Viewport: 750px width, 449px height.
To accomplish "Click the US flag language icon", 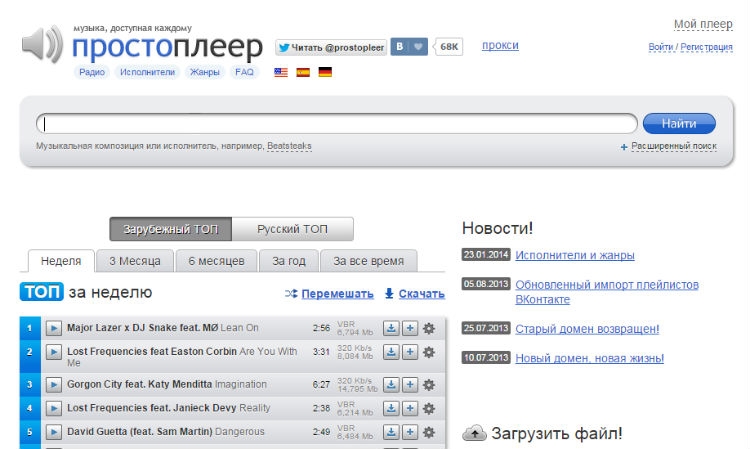I will [x=281, y=72].
